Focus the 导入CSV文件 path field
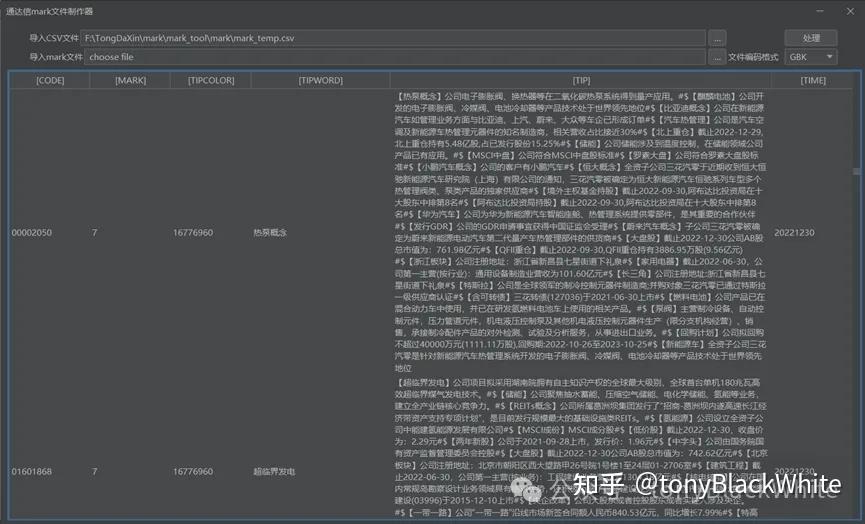The height and width of the screenshot is (524, 865). coord(393,38)
